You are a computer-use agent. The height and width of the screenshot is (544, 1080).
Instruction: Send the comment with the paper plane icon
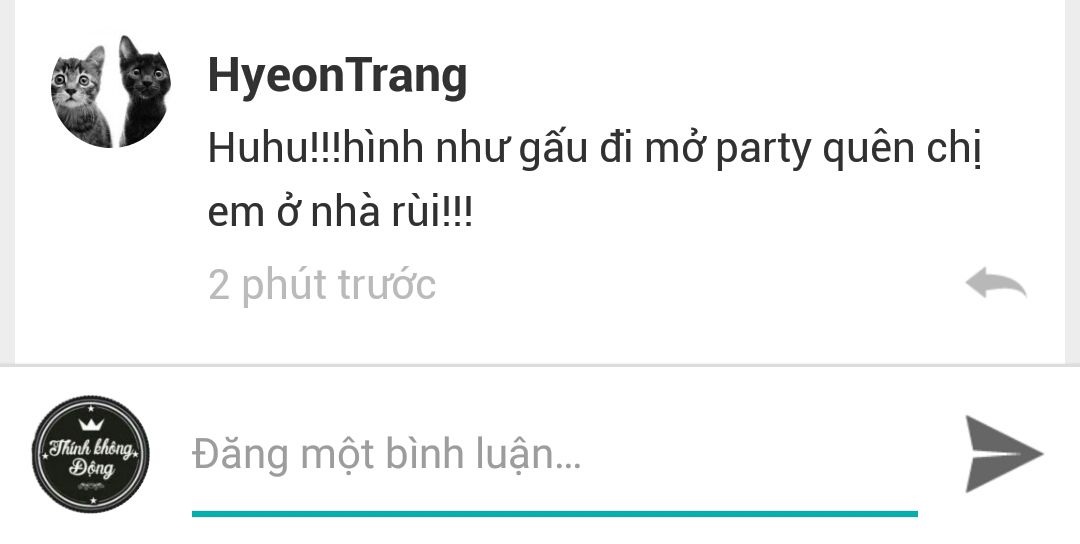[x=1004, y=454]
